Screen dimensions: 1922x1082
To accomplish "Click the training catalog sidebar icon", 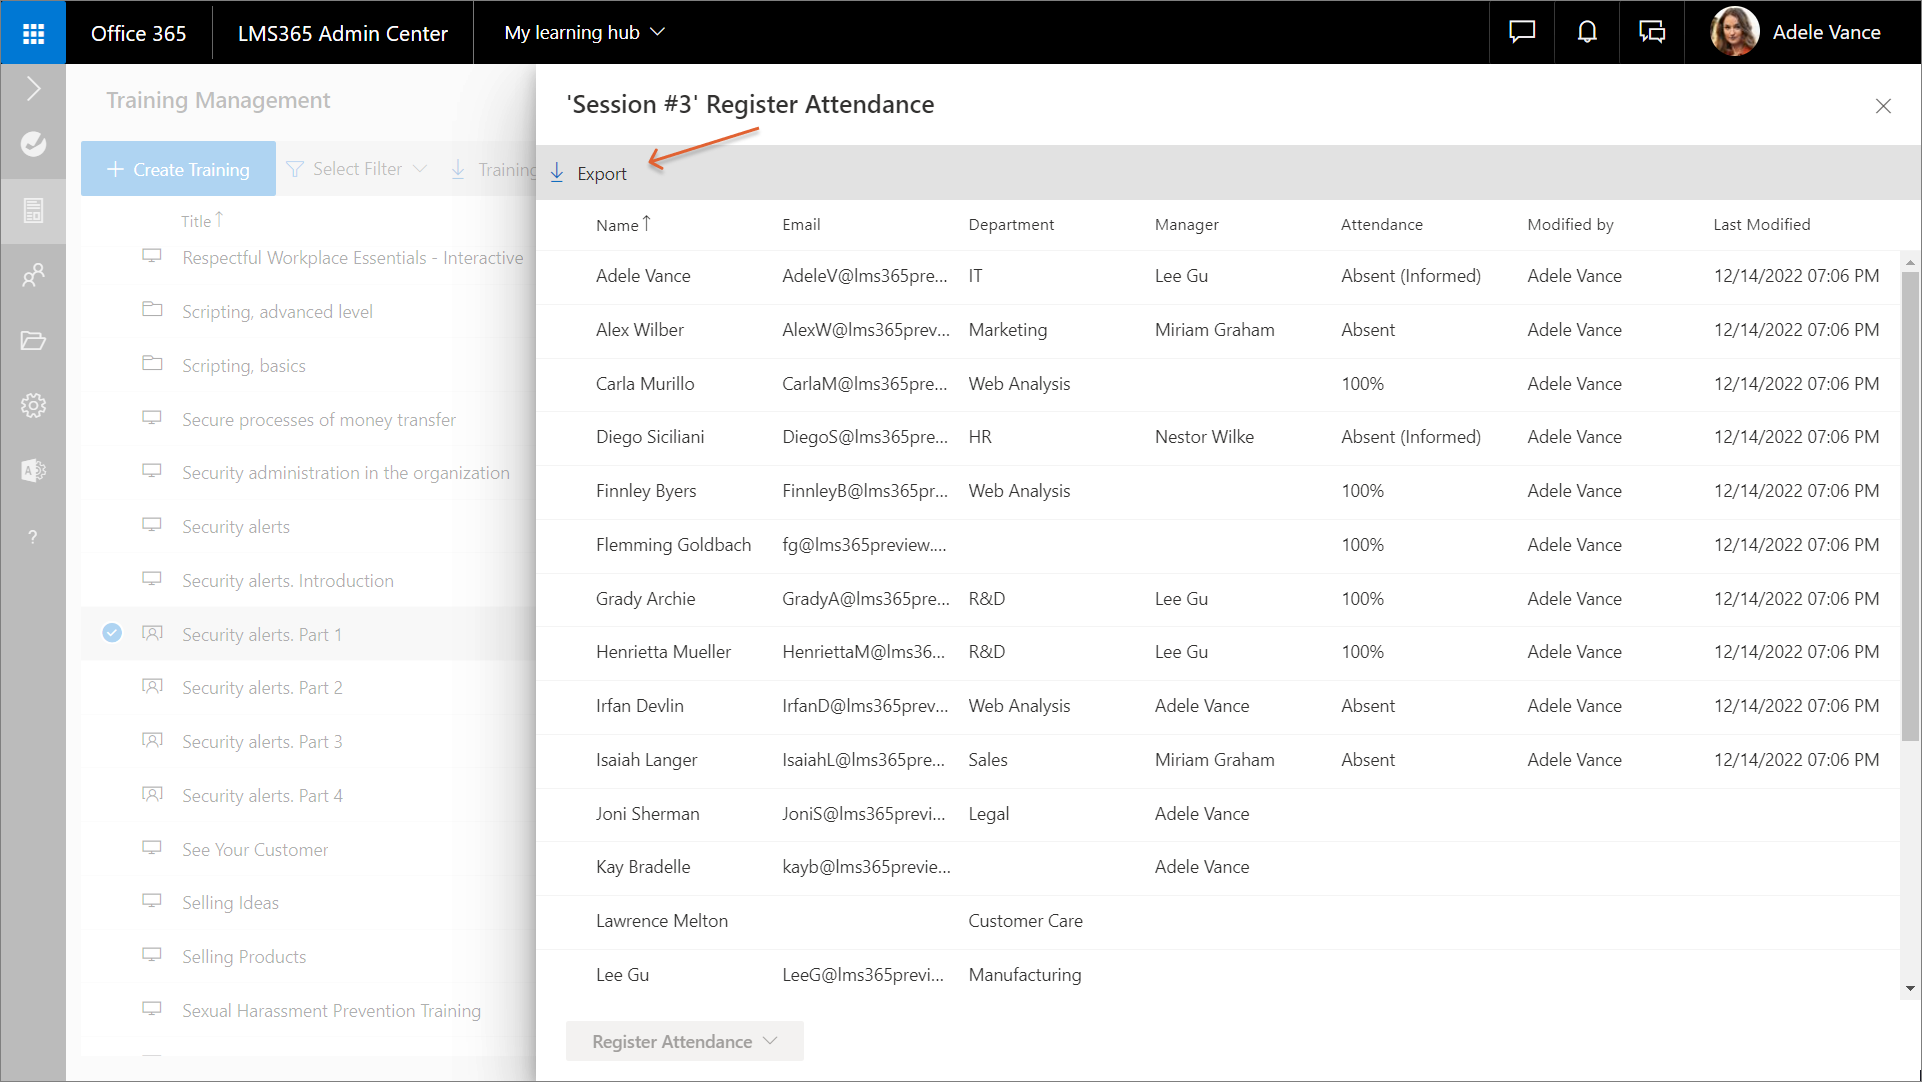I will pyautogui.click(x=33, y=210).
